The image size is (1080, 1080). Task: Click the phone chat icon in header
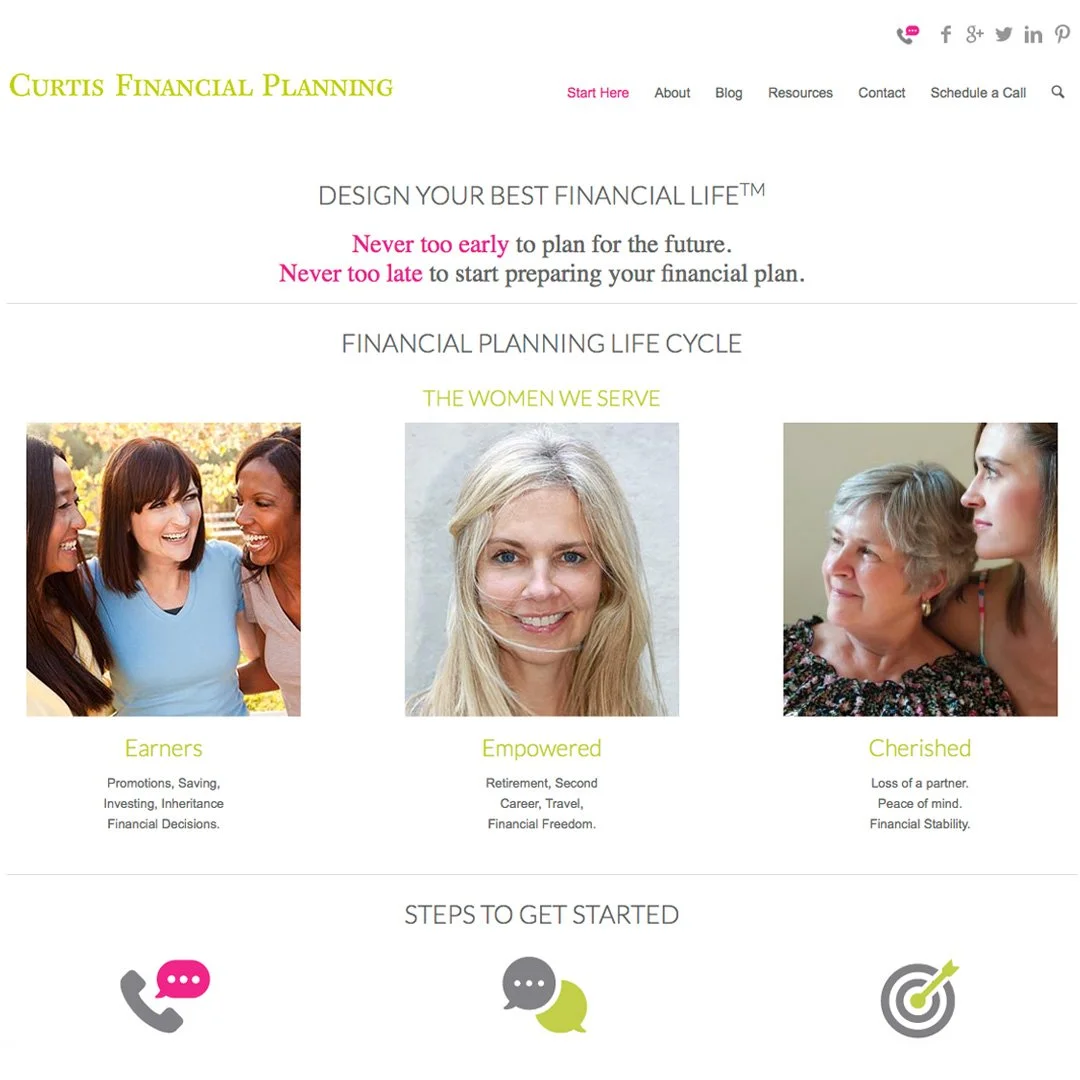(x=908, y=34)
